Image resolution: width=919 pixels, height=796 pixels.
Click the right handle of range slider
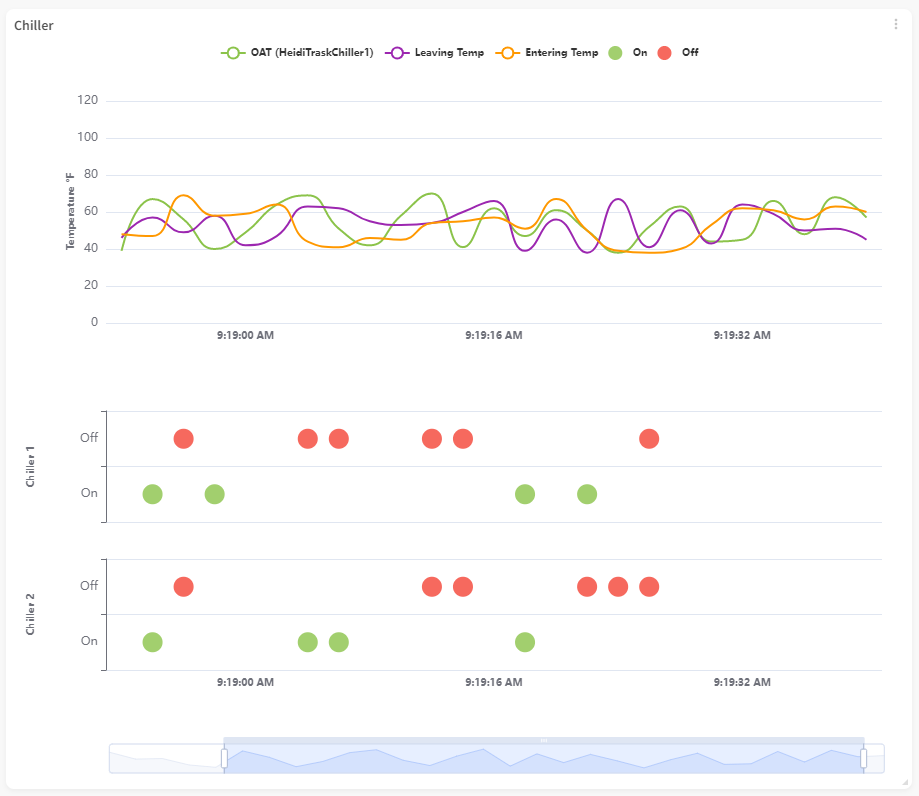click(863, 759)
